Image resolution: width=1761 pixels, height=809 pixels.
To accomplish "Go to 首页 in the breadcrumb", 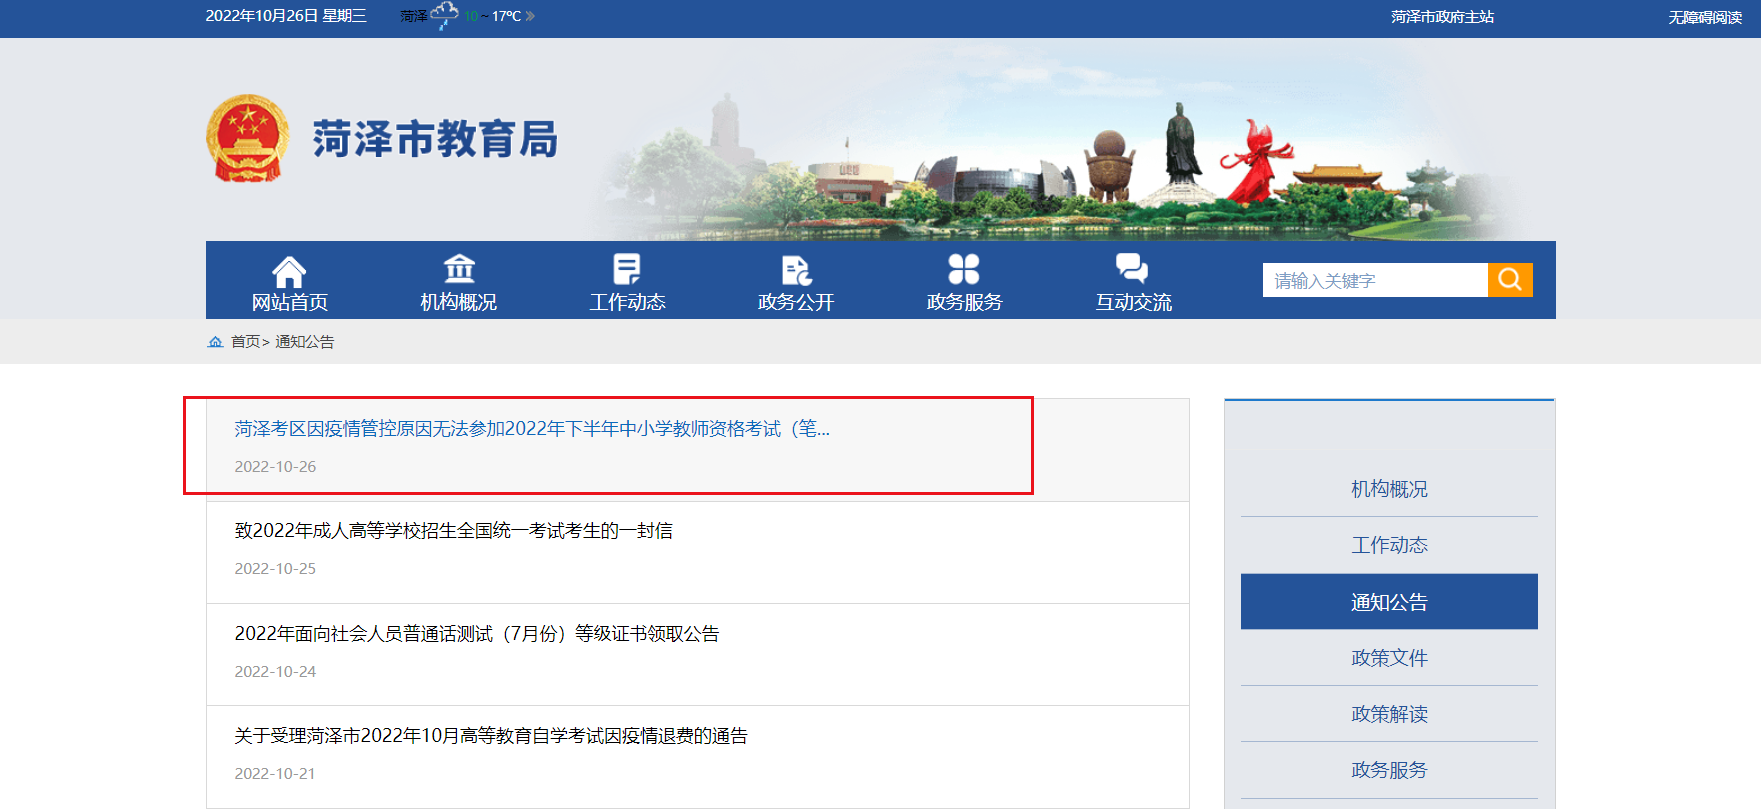I will tap(245, 342).
